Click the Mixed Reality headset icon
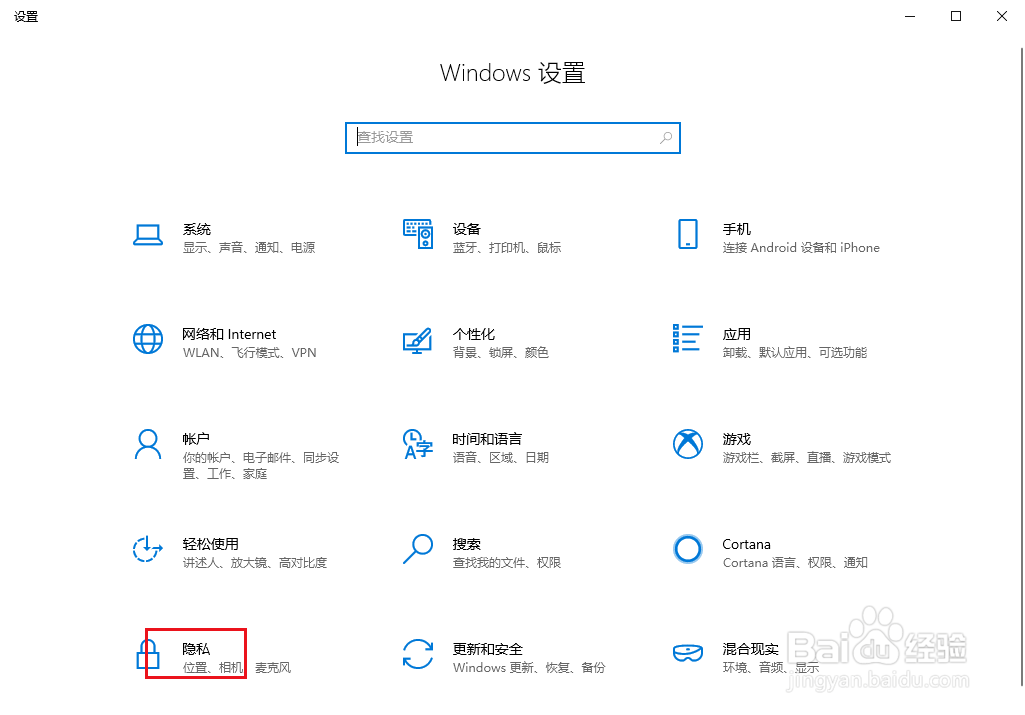1025x715 pixels. [688, 653]
